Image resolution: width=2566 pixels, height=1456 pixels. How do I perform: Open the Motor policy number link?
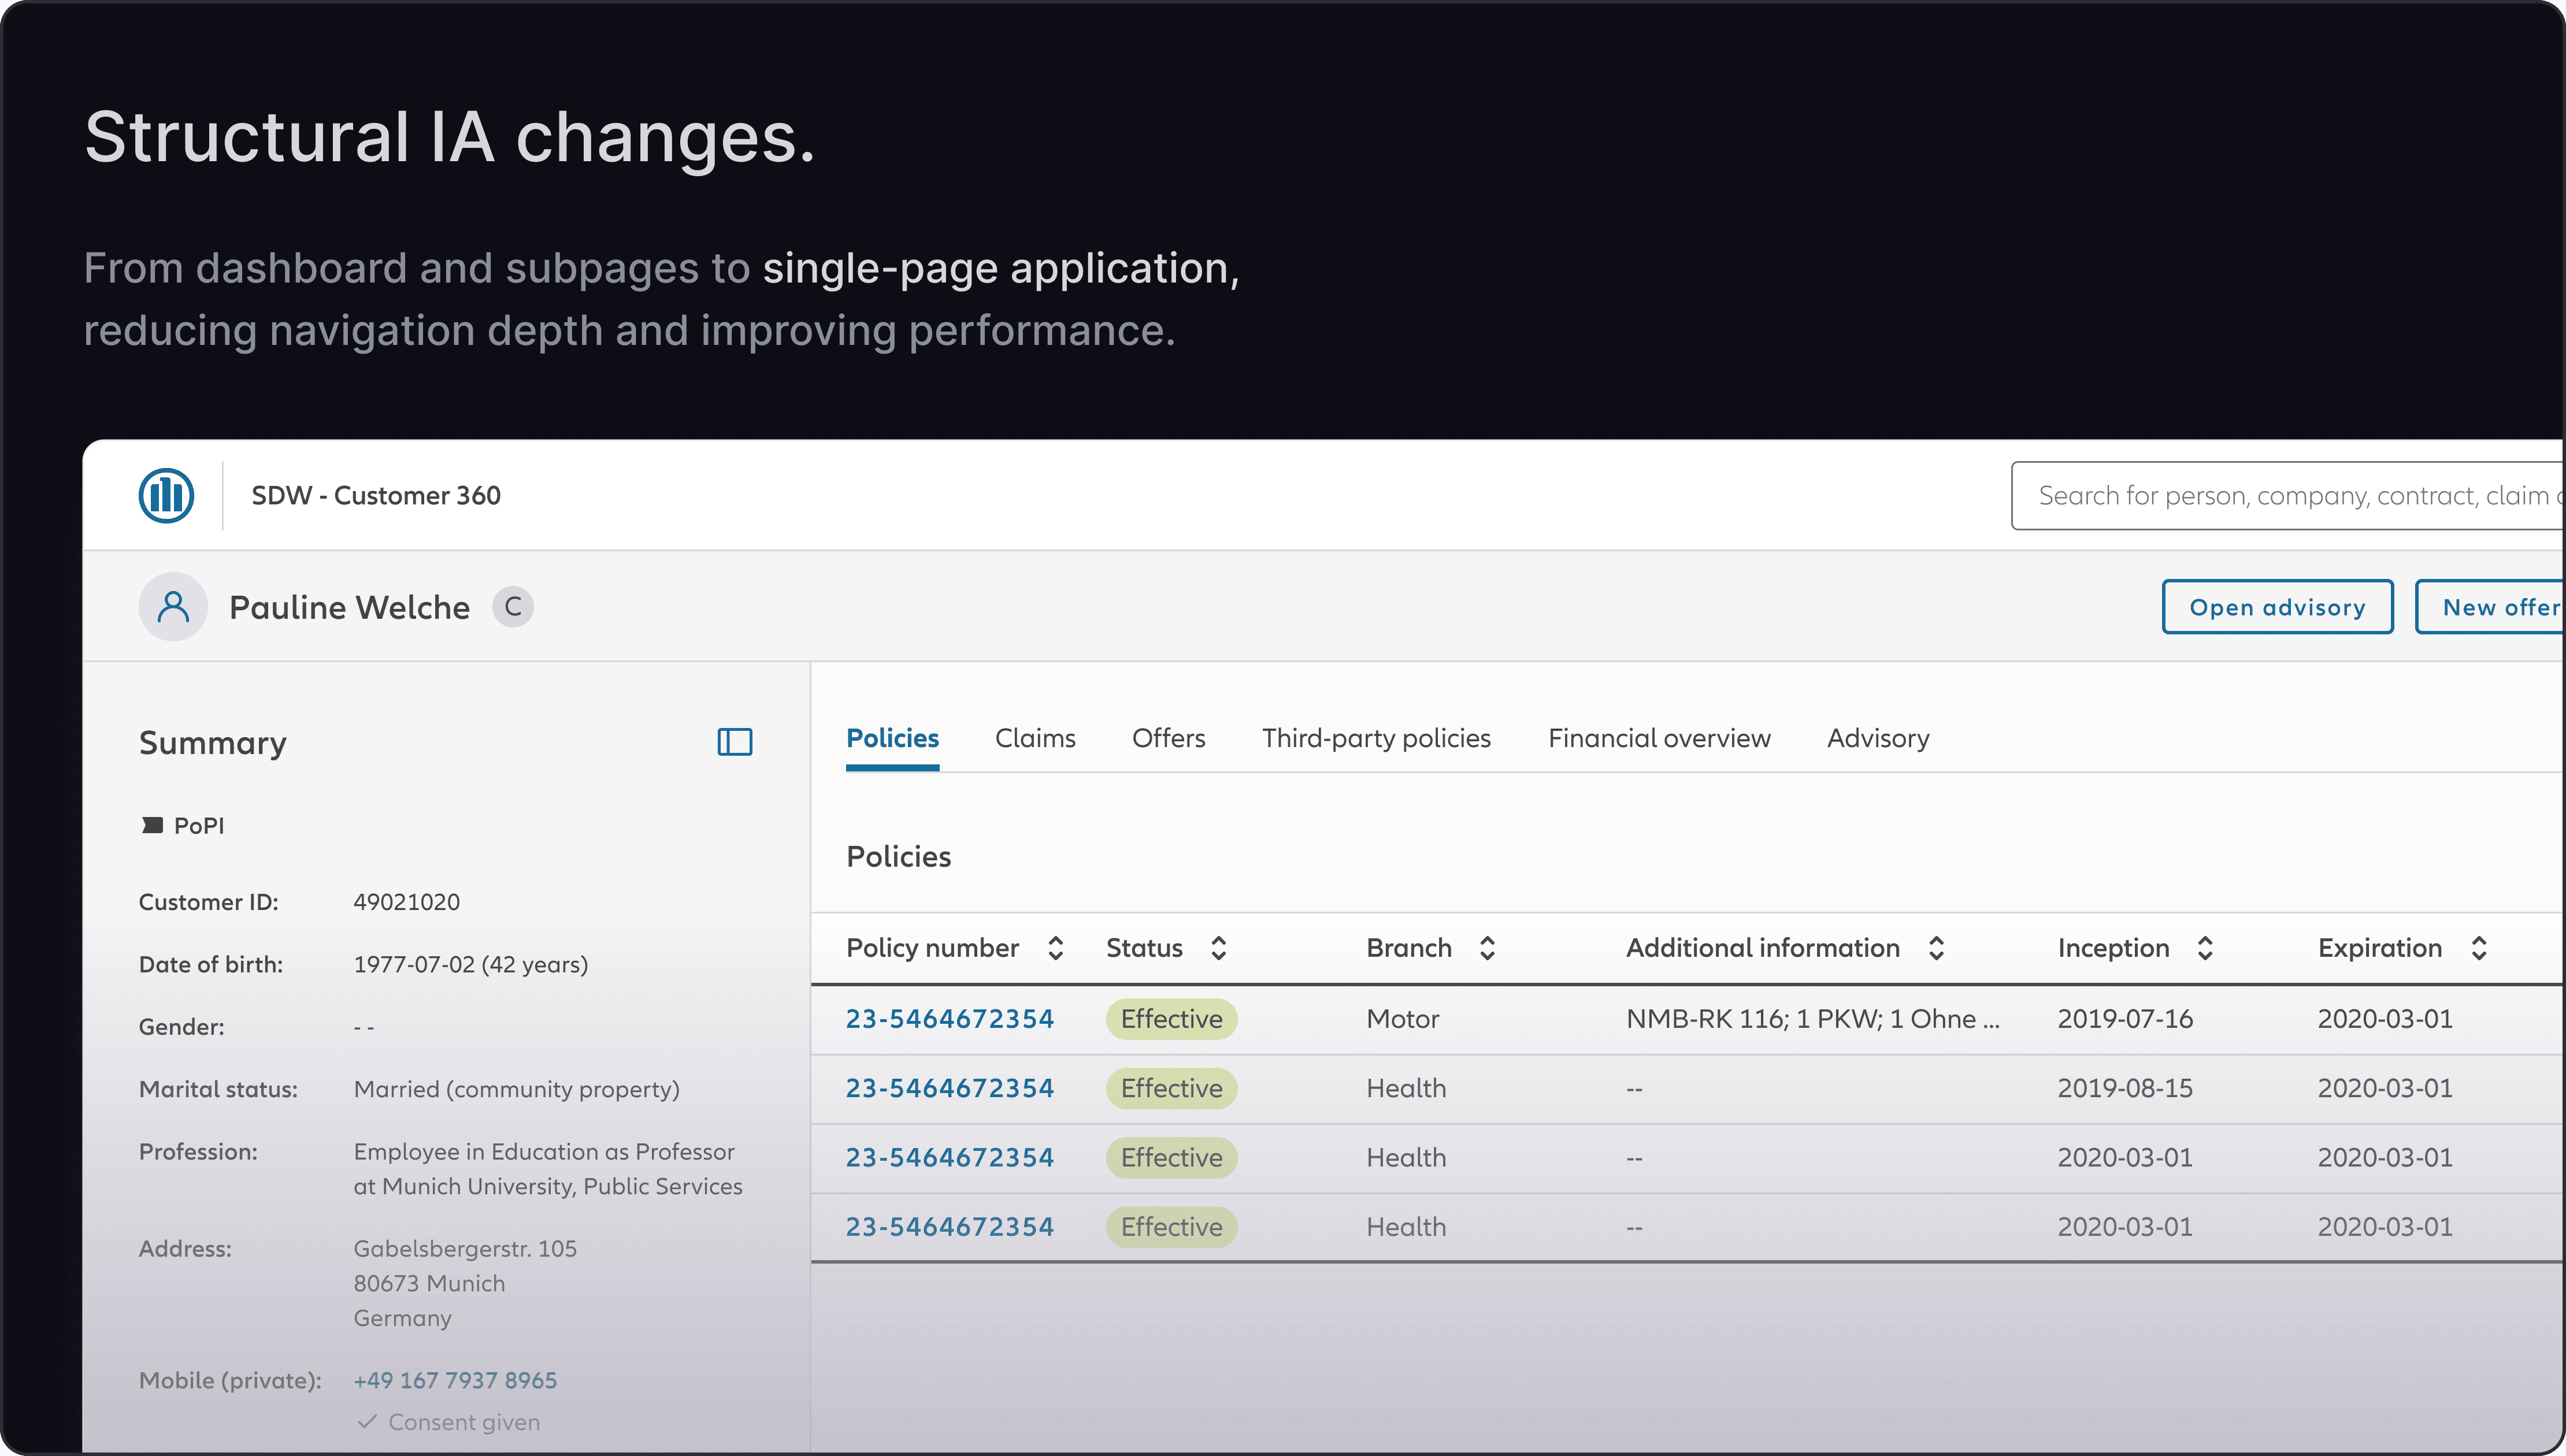tap(949, 1019)
